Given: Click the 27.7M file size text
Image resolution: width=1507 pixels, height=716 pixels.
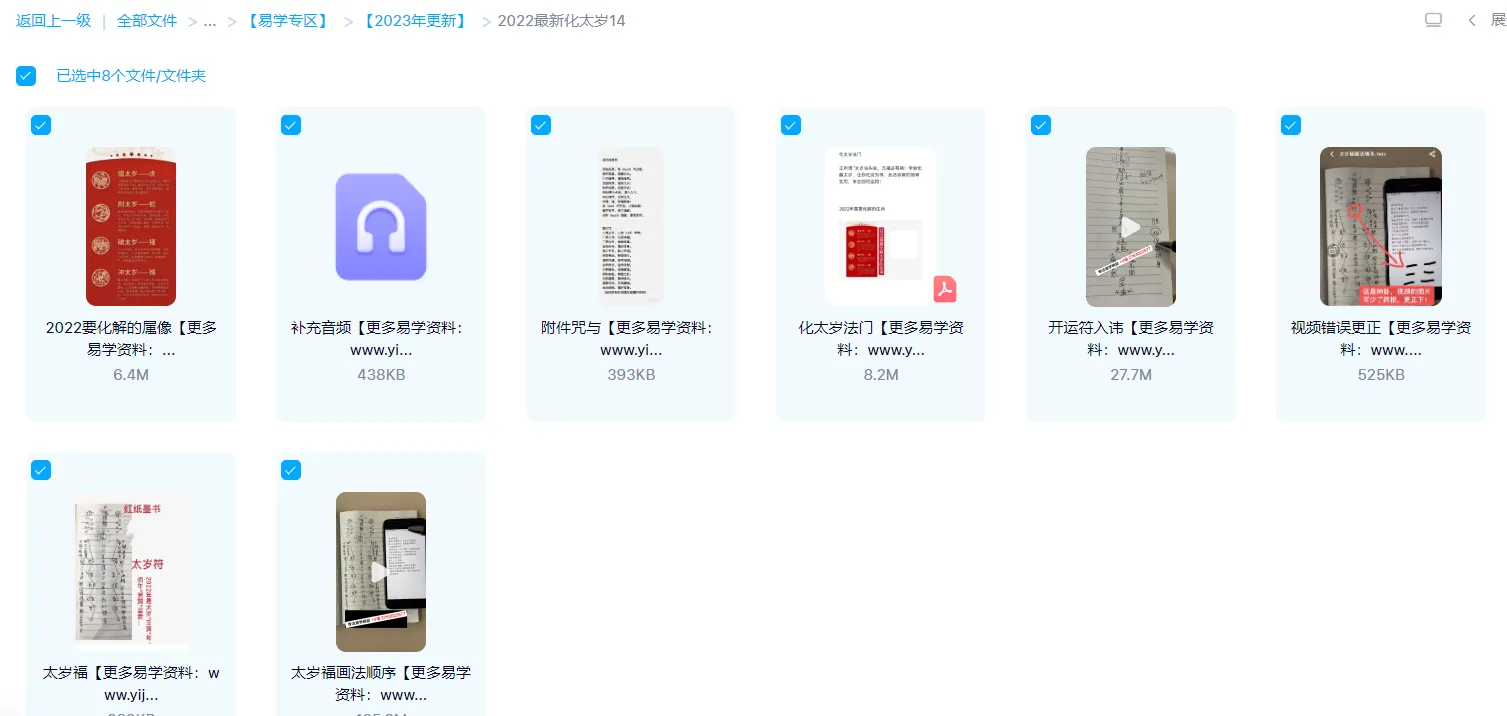Looking at the screenshot, I should [x=1131, y=375].
